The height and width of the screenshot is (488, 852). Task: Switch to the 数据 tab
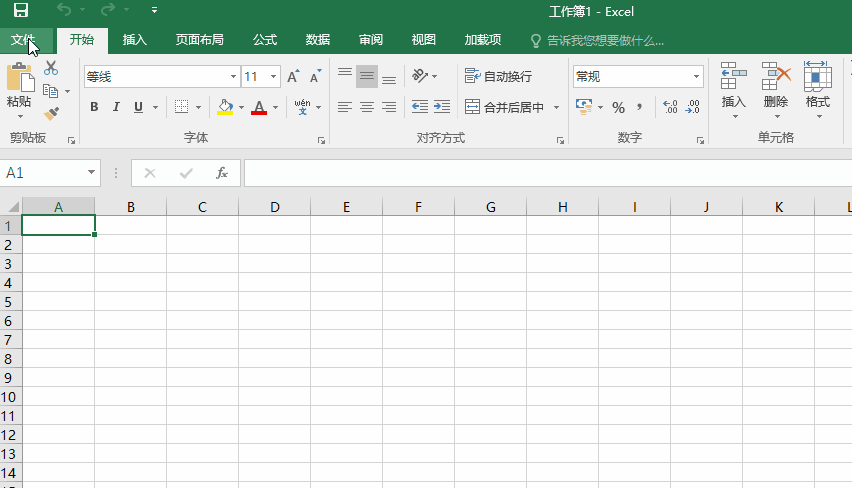click(x=318, y=40)
